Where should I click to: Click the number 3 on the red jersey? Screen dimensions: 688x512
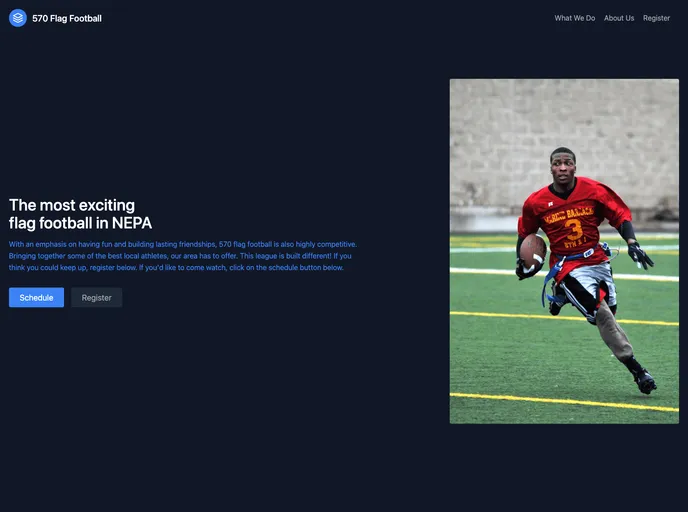(x=574, y=229)
